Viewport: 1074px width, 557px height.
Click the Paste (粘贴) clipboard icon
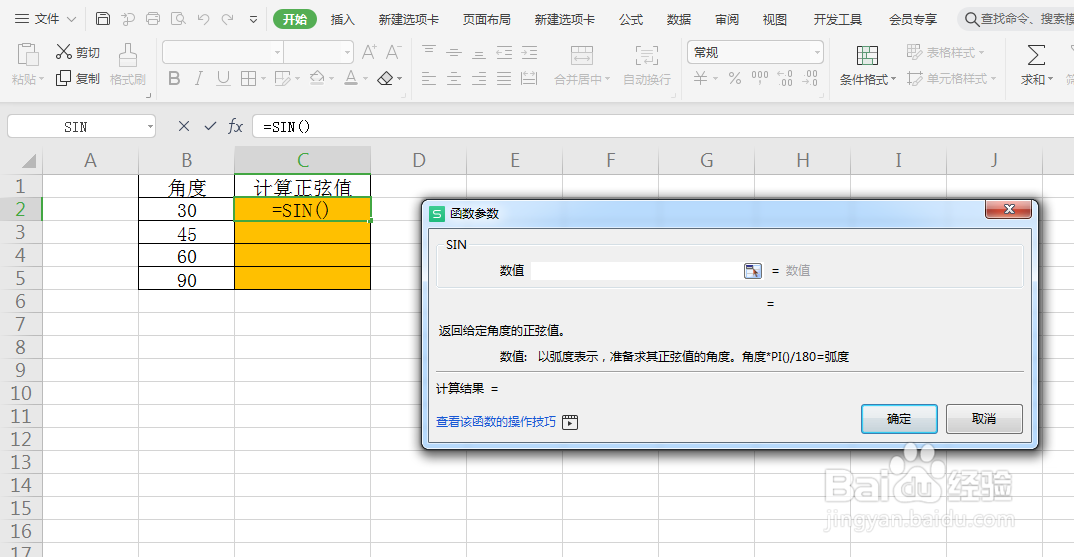pos(27,55)
